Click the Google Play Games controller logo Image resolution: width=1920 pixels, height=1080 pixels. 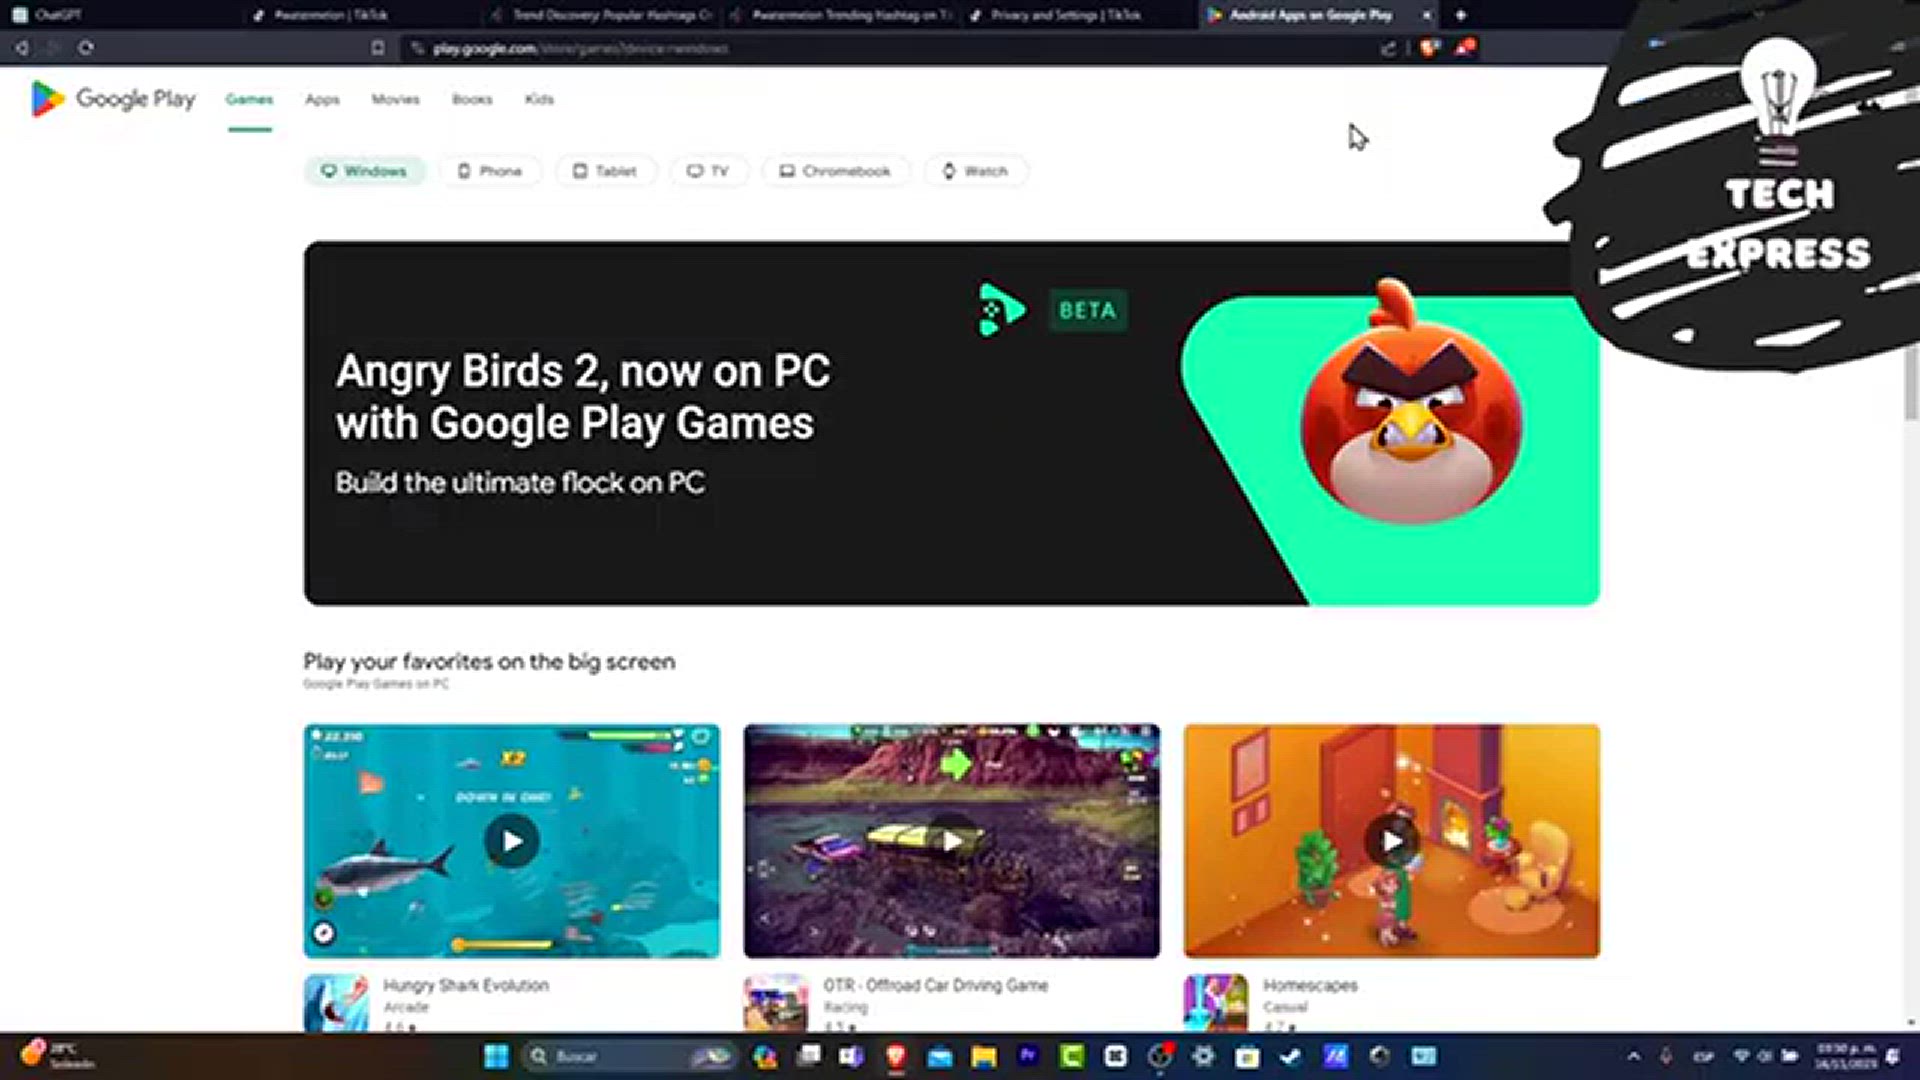point(1001,310)
